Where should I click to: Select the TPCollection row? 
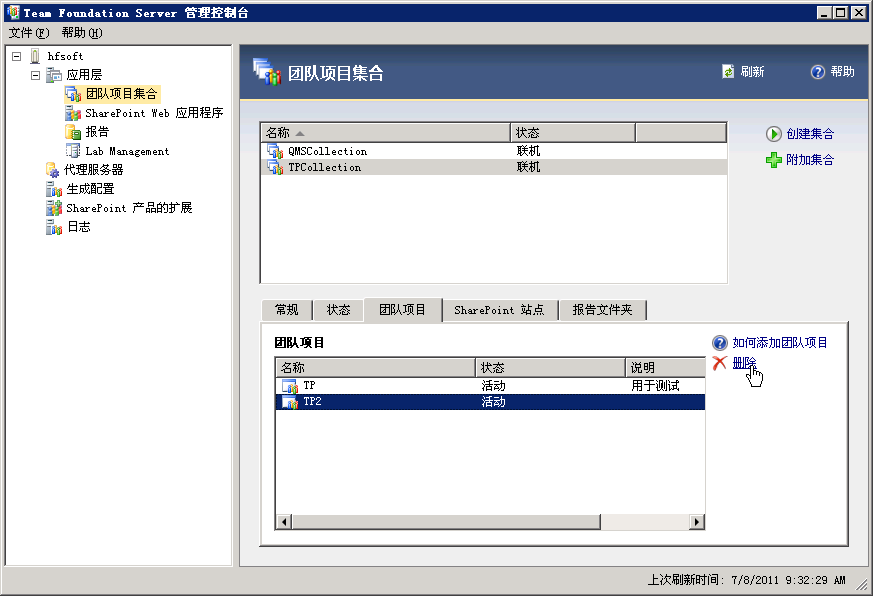tap(494, 167)
